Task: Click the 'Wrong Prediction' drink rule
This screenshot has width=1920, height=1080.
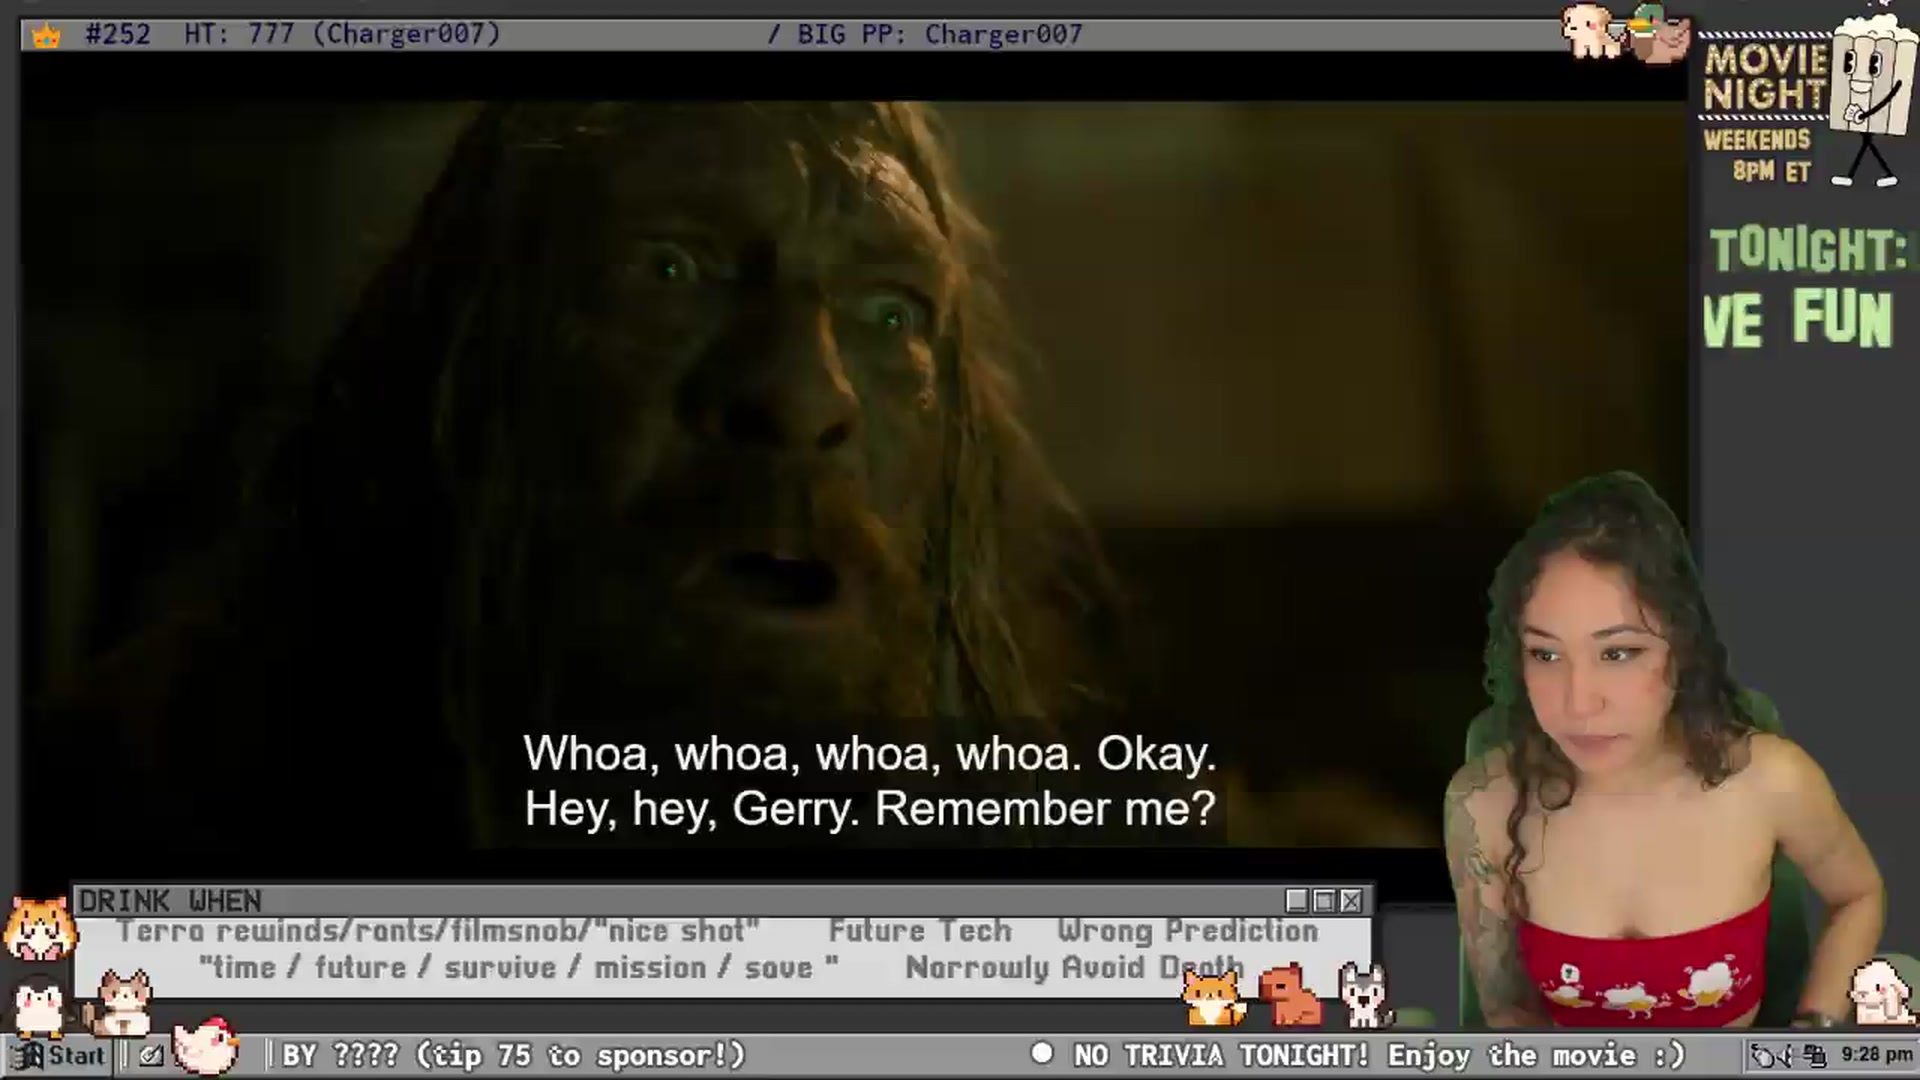Action: point(1188,931)
